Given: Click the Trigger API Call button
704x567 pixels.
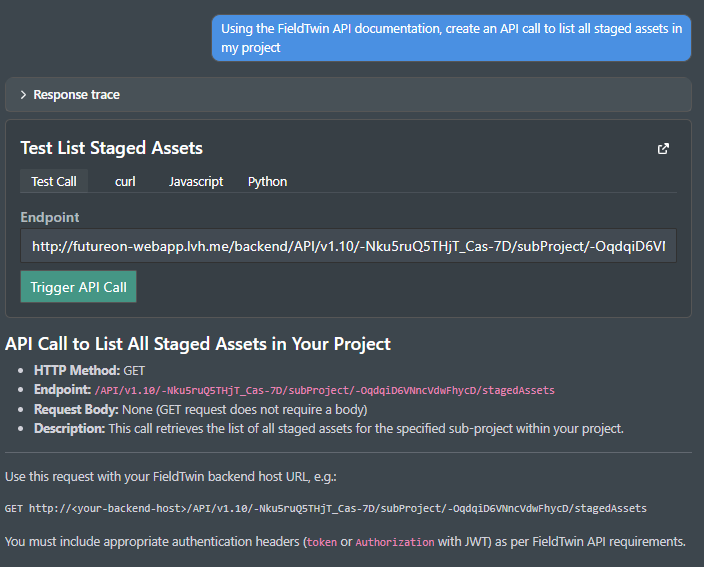Looking at the screenshot, I should tap(79, 287).
